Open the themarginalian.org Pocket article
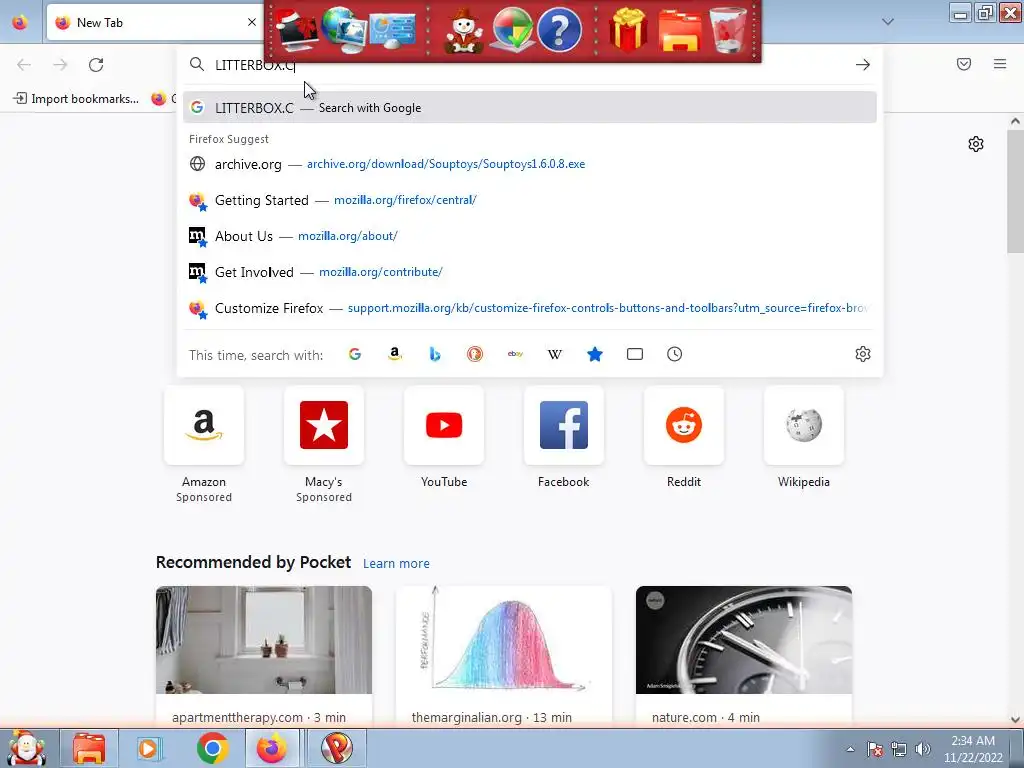This screenshot has width=1024, height=768. pyautogui.click(x=504, y=656)
